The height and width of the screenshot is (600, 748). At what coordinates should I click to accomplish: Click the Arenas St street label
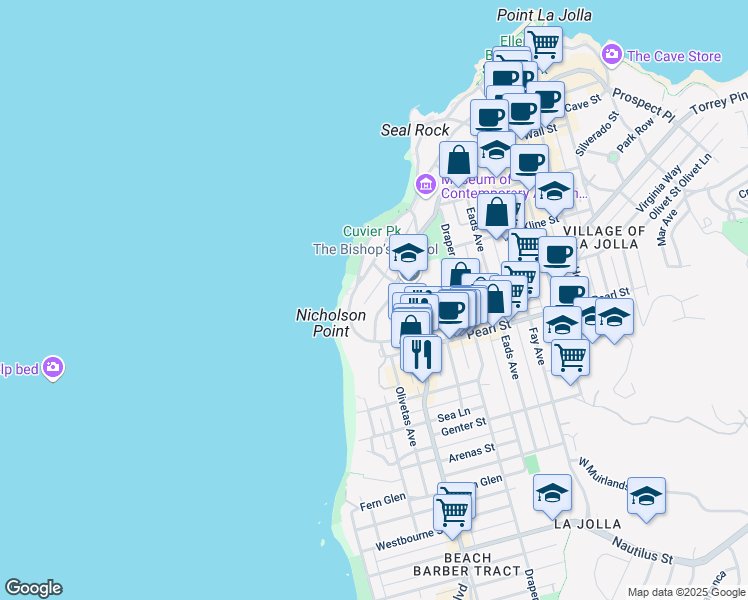[472, 453]
